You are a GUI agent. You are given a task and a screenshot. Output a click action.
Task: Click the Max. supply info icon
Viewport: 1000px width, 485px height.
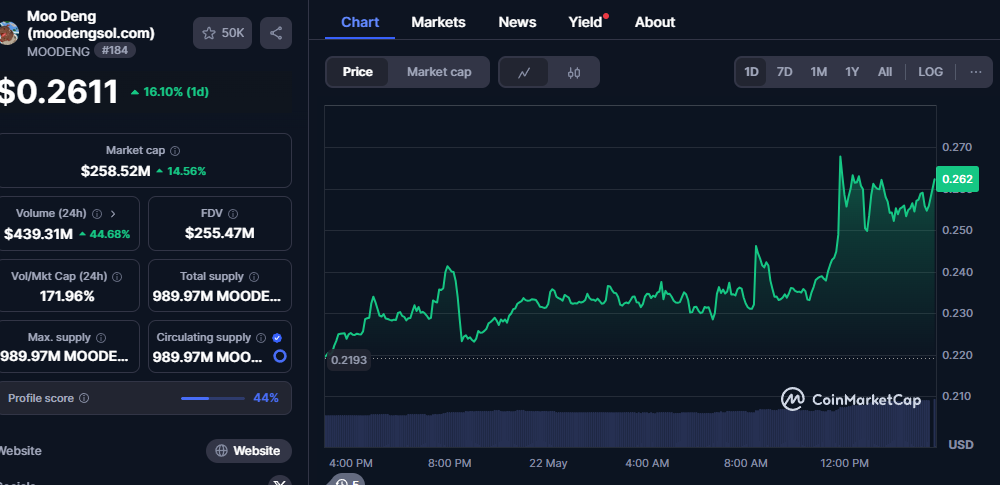coord(101,338)
